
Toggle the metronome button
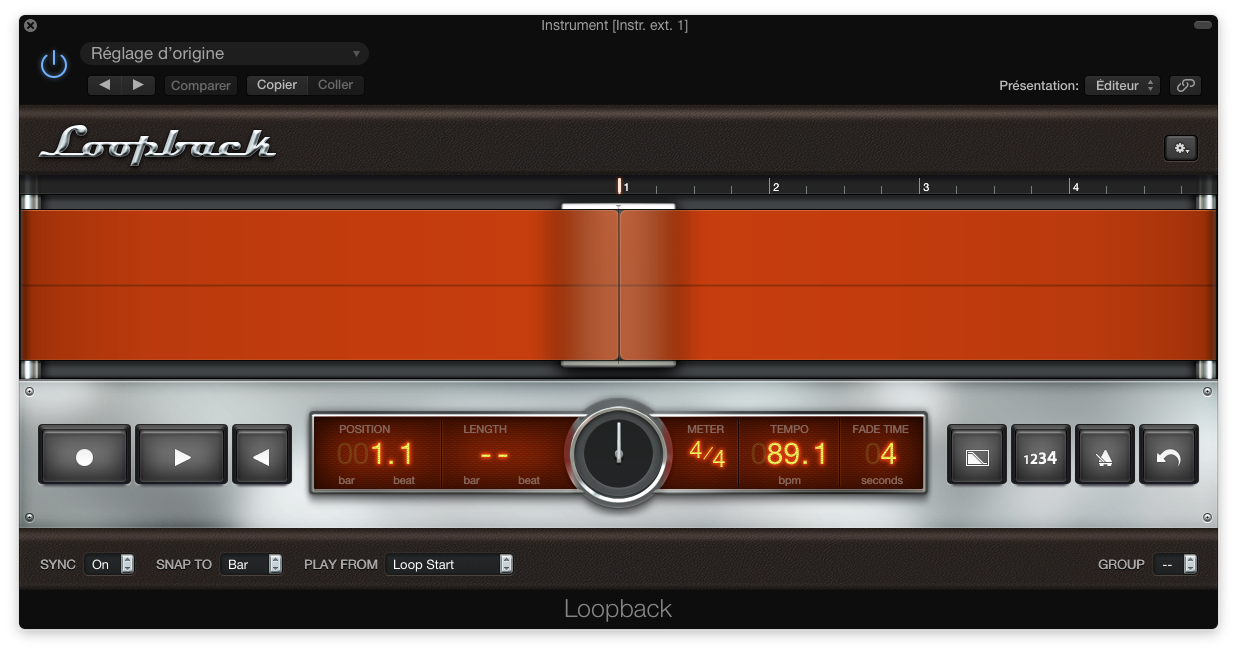coord(1105,456)
